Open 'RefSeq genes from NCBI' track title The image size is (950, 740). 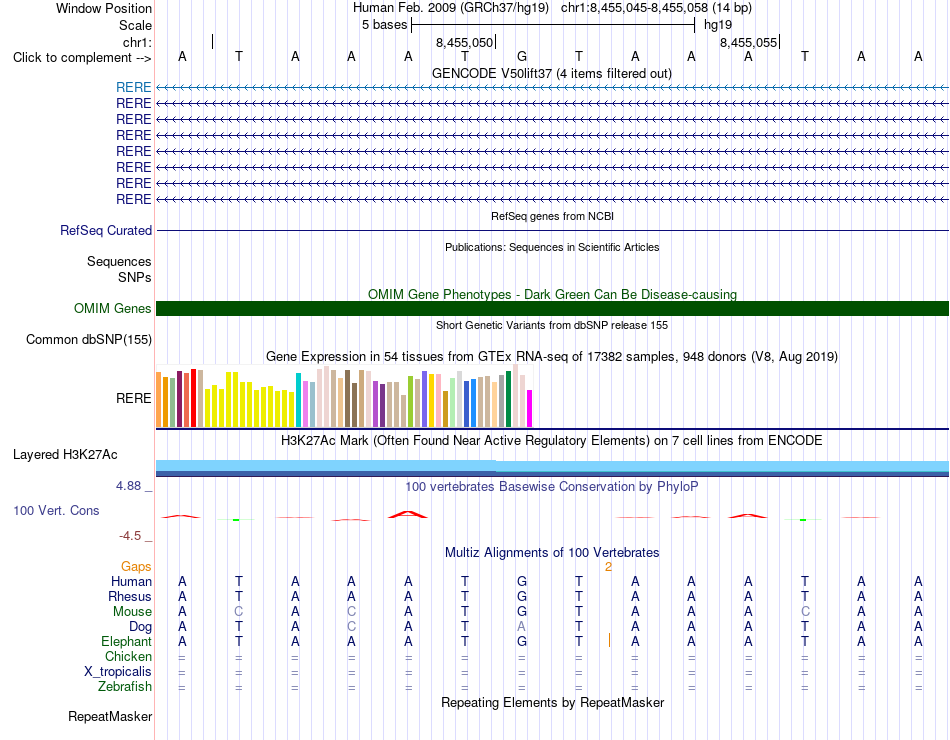click(x=552, y=216)
